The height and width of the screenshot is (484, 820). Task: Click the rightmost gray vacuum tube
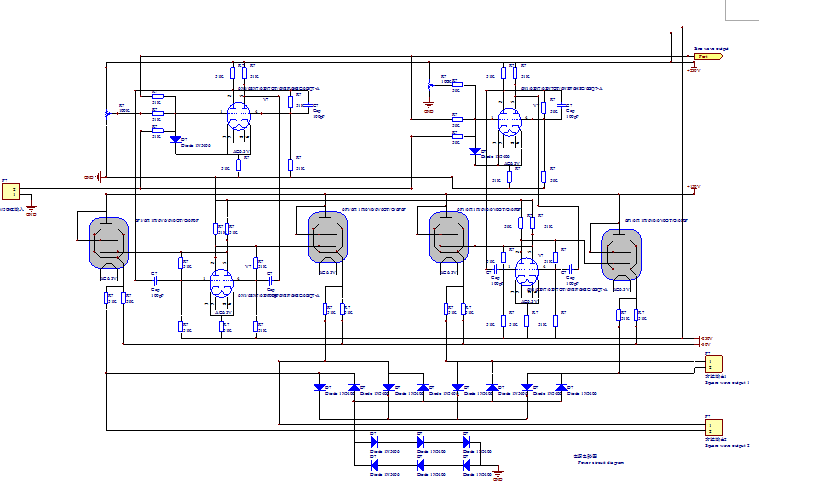[620, 253]
